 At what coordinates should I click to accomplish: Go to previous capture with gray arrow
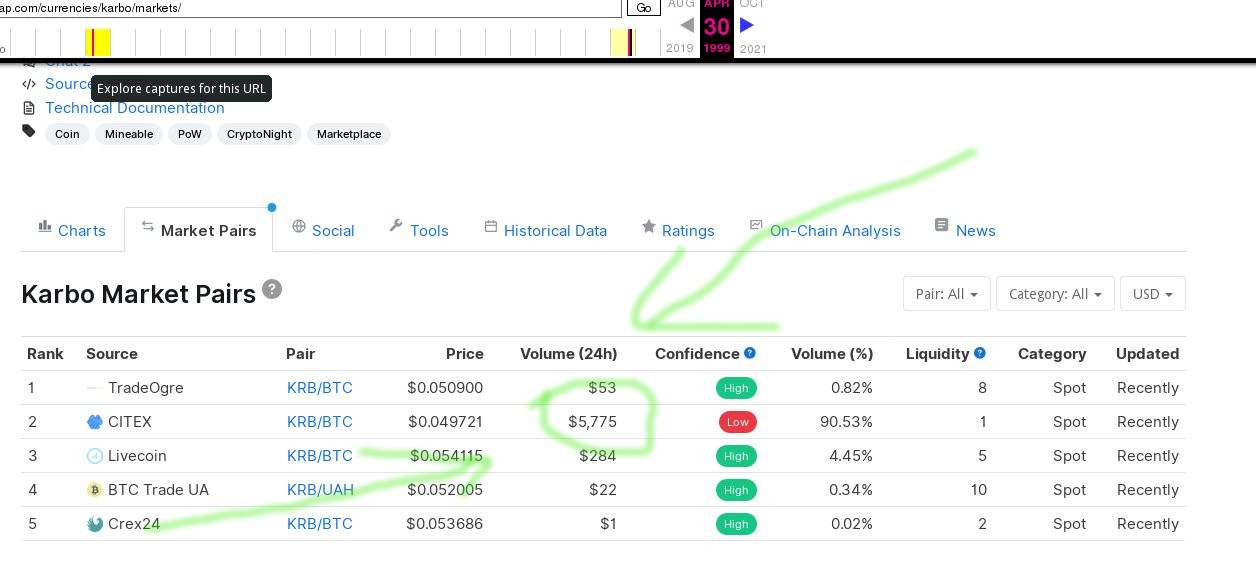pos(687,25)
